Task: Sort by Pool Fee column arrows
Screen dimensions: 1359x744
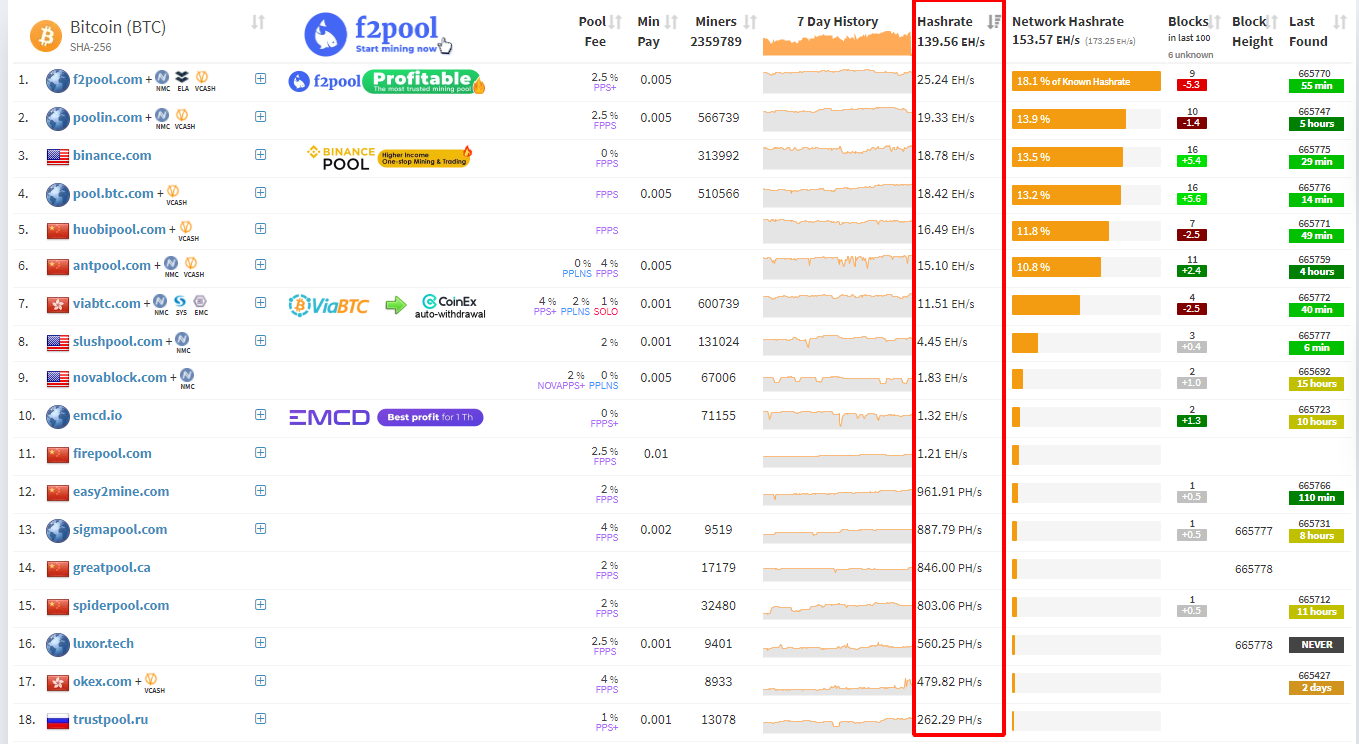Action: 616,21
